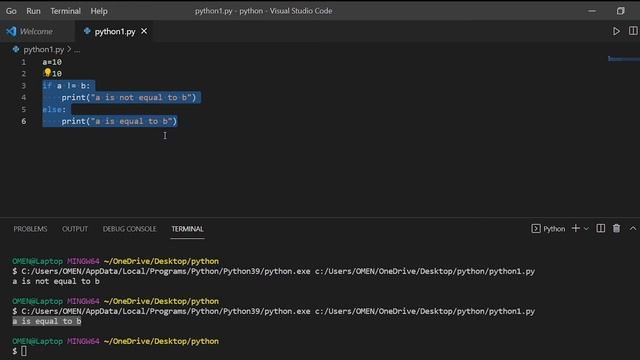This screenshot has width=640, height=360.
Task: Click print("a is equal to b") line
Action: click(x=119, y=121)
